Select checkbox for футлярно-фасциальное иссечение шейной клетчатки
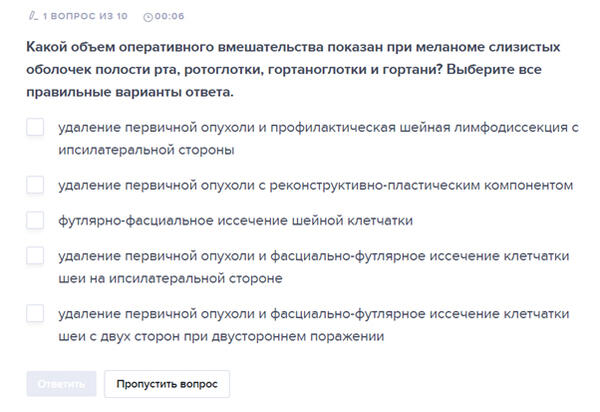The height and width of the screenshot is (412, 600). click(x=35, y=220)
